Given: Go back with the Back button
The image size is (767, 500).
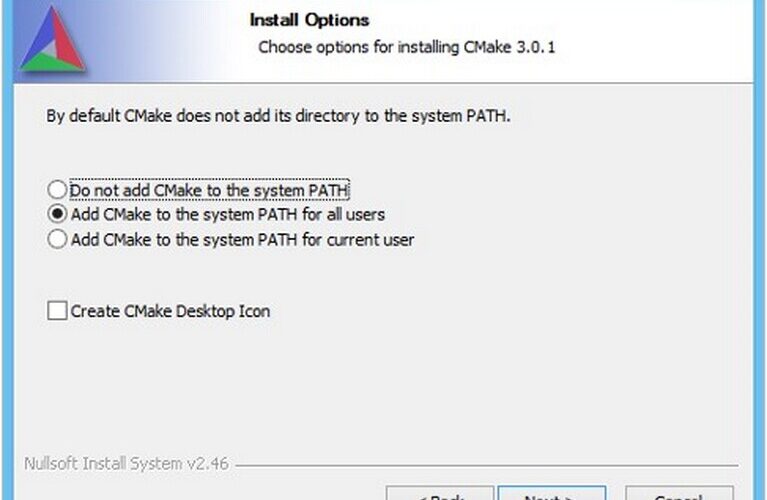Looking at the screenshot, I should pyautogui.click(x=440, y=493).
